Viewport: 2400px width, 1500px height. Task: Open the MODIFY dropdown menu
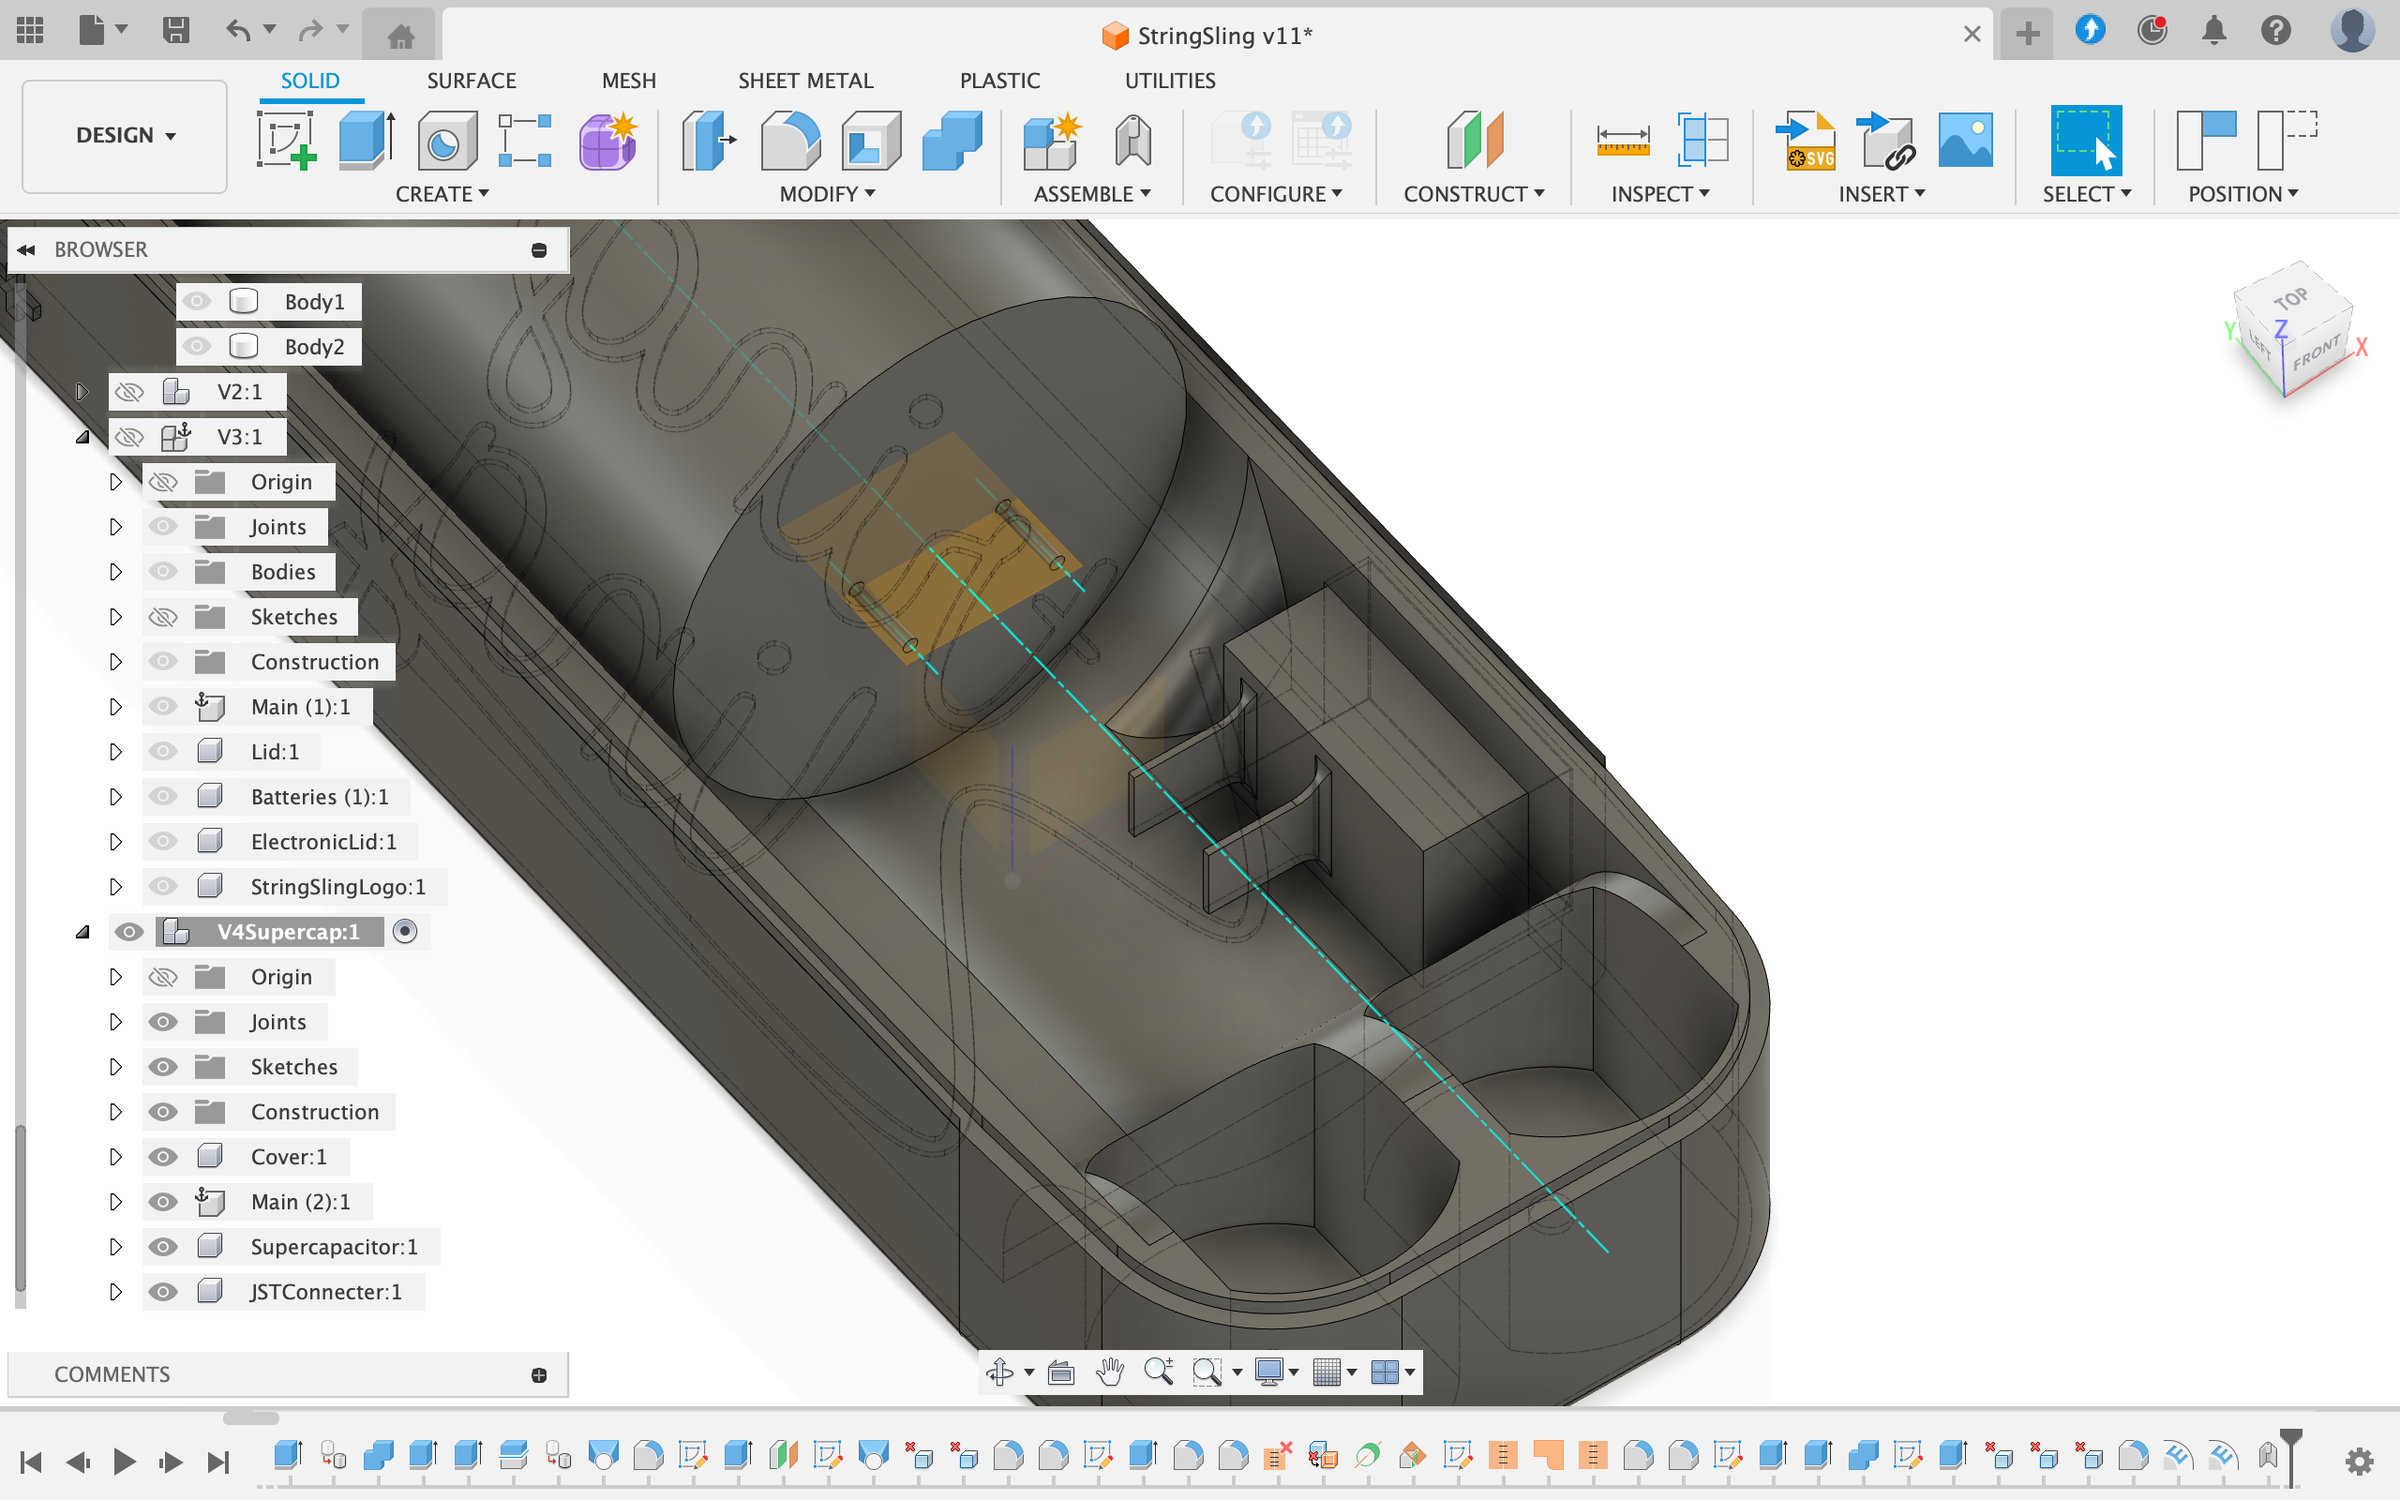[827, 194]
